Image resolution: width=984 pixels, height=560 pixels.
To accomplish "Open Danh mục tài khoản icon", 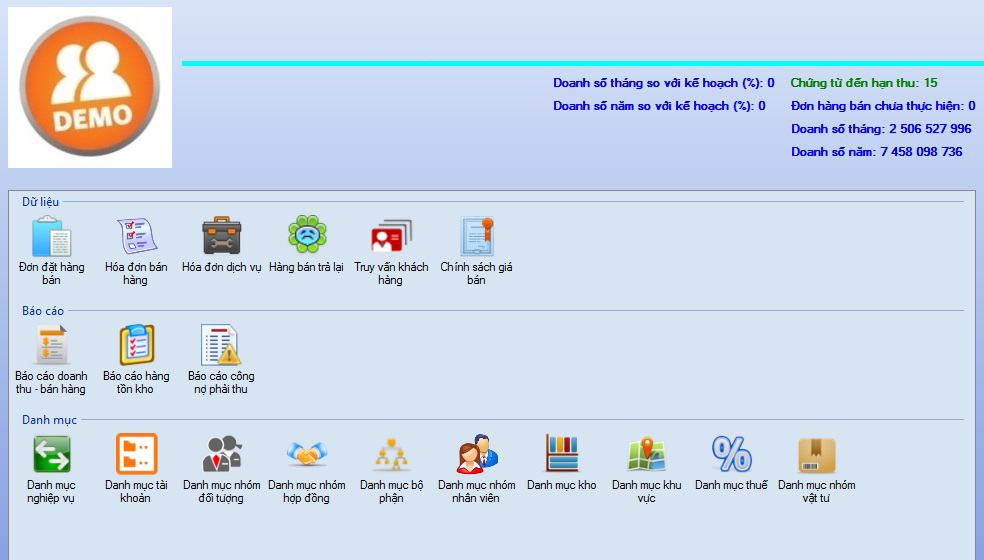I will point(136,454).
